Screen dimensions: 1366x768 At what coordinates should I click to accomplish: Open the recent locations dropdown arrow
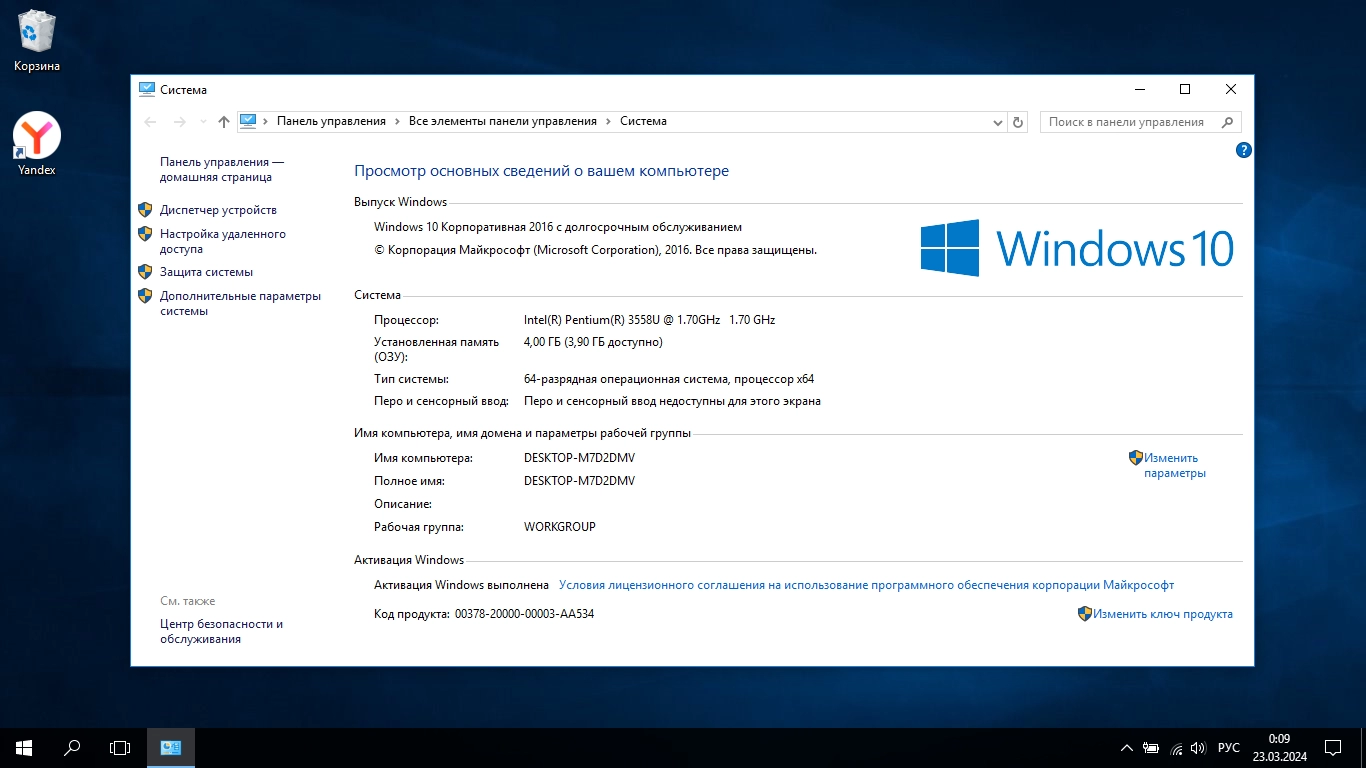pos(203,122)
